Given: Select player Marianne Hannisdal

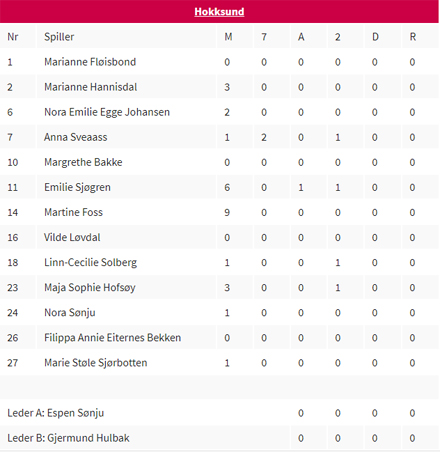Looking at the screenshot, I should pyautogui.click(x=90, y=87).
